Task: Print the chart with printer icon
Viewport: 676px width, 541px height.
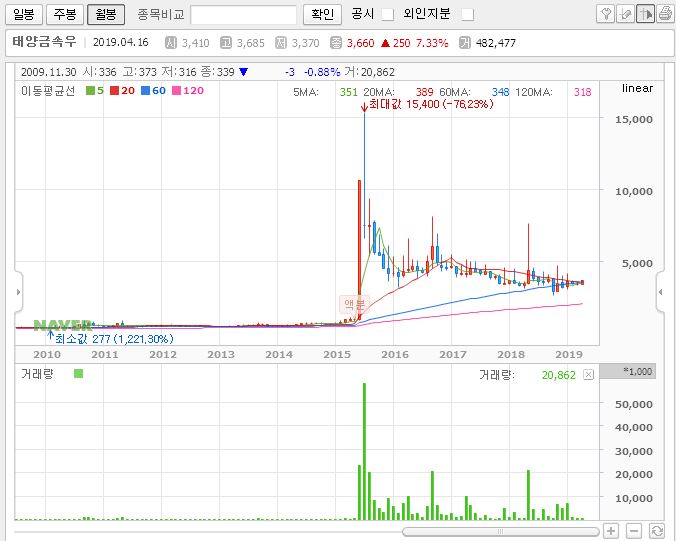Action: click(x=665, y=14)
